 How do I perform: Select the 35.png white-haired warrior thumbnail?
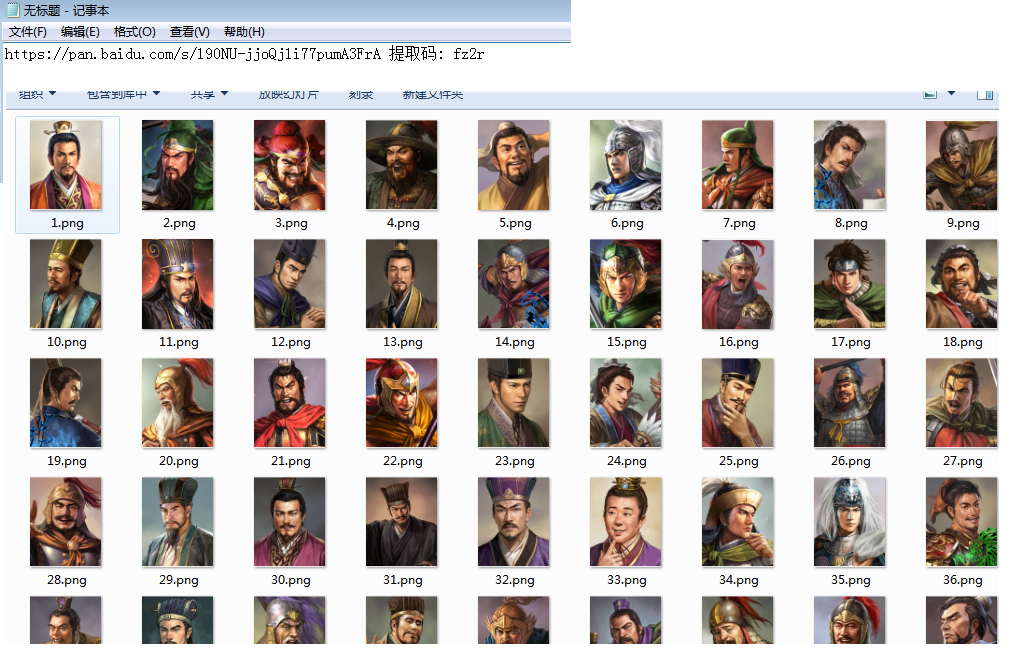(x=850, y=522)
